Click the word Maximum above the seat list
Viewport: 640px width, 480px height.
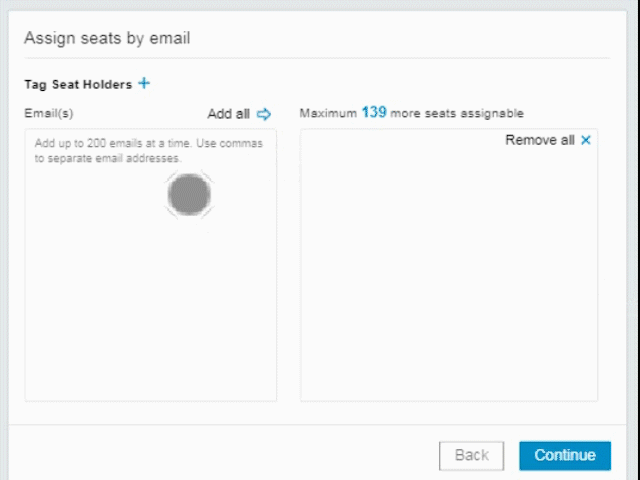point(328,114)
